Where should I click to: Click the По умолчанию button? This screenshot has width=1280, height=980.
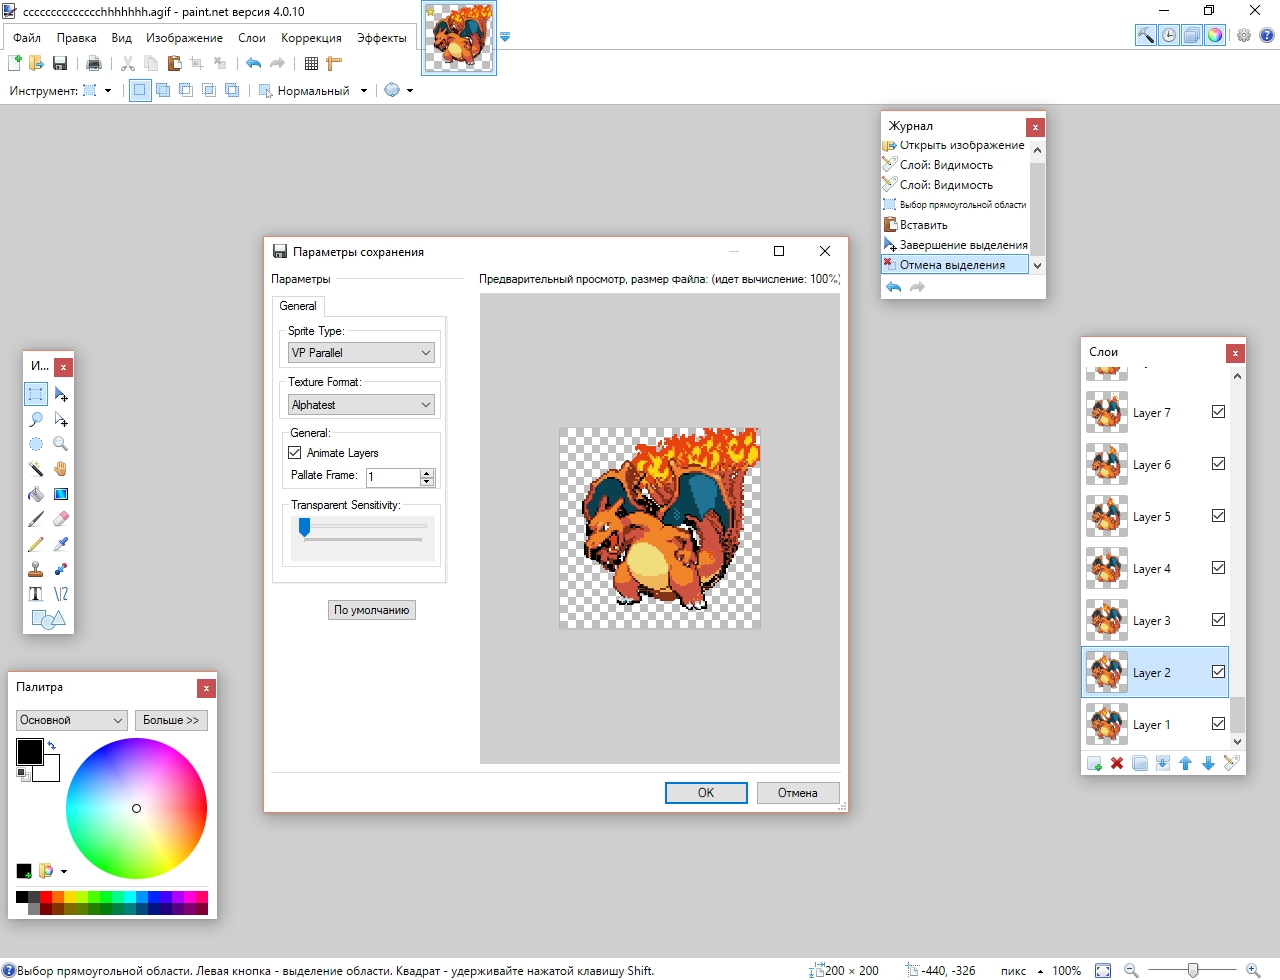372,610
